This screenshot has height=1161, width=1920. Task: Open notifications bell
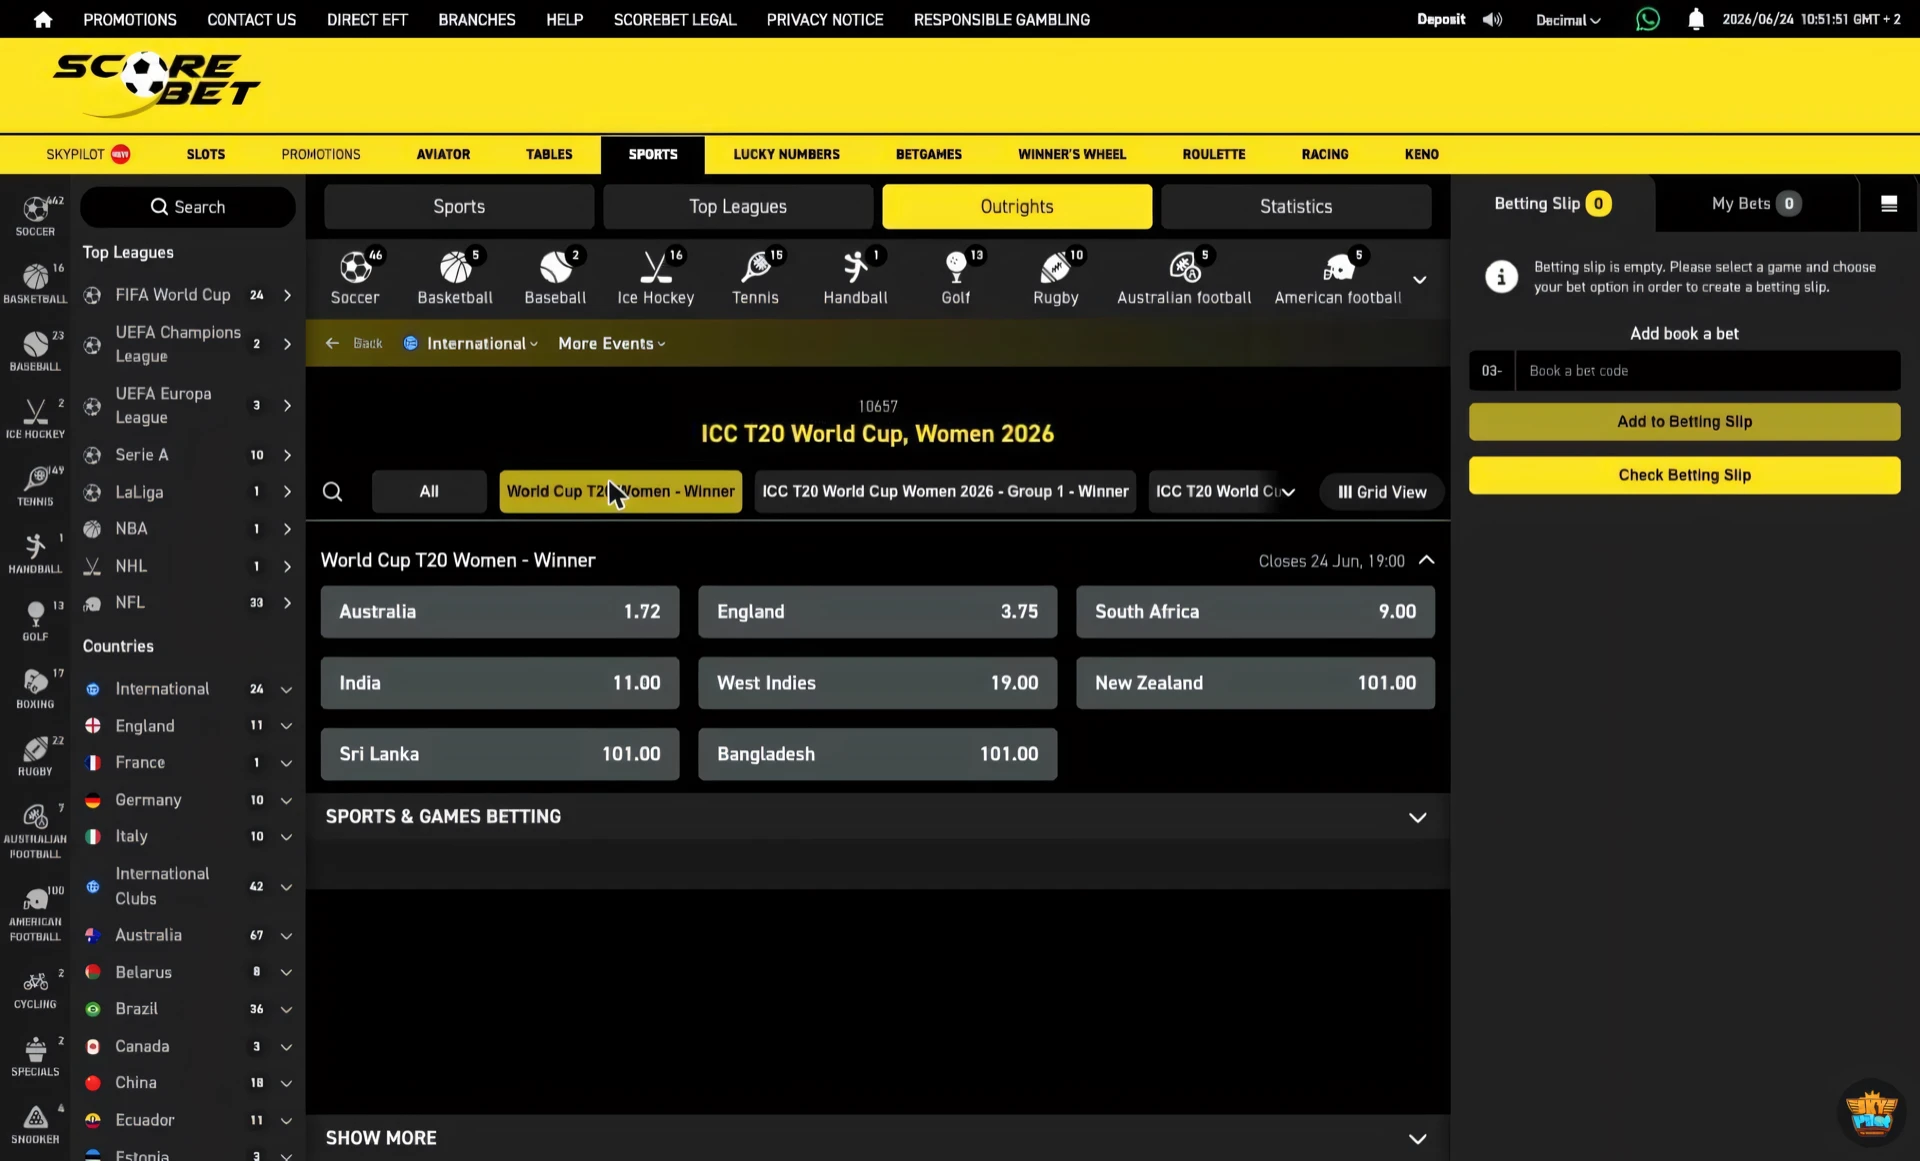(1696, 20)
